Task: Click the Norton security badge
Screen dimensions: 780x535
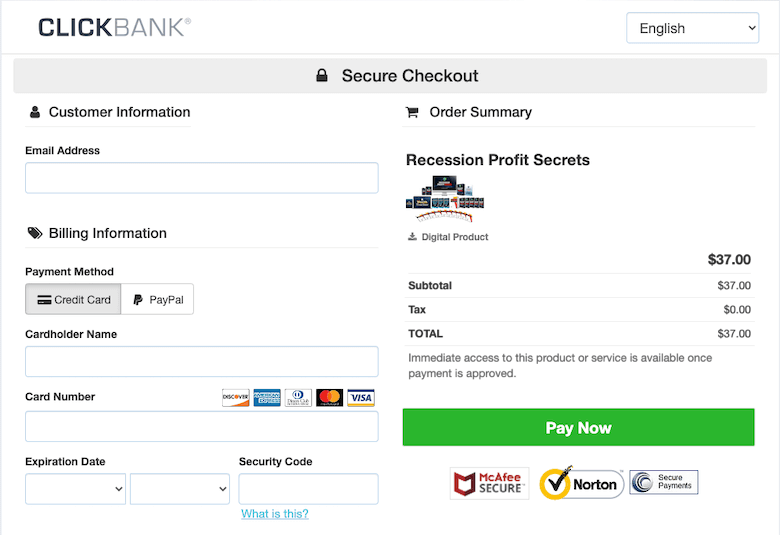Action: coord(581,484)
